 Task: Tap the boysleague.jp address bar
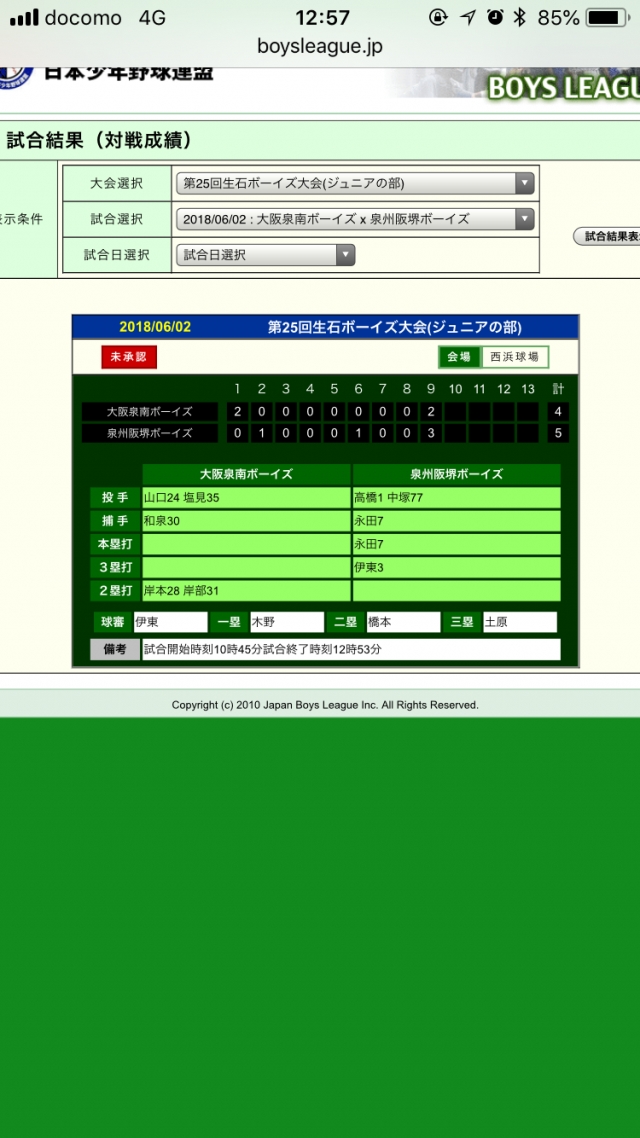tap(320, 46)
